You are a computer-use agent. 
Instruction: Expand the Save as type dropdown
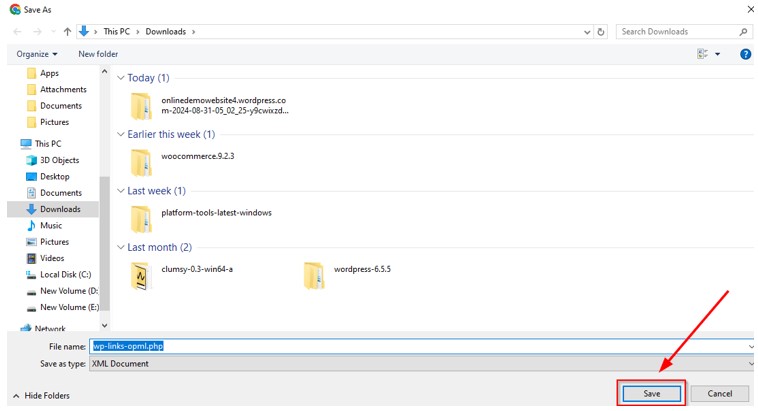tap(750, 364)
